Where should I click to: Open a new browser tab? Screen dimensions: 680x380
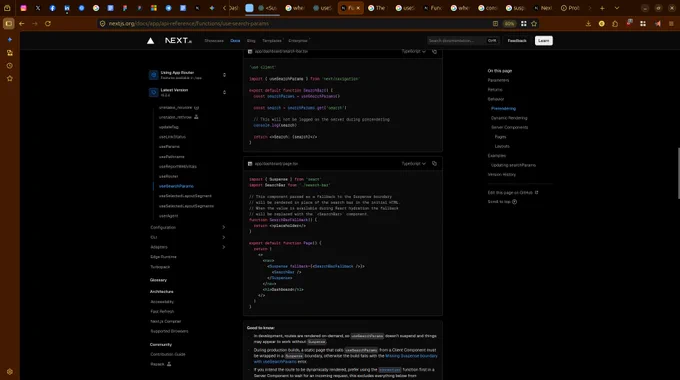point(602,8)
